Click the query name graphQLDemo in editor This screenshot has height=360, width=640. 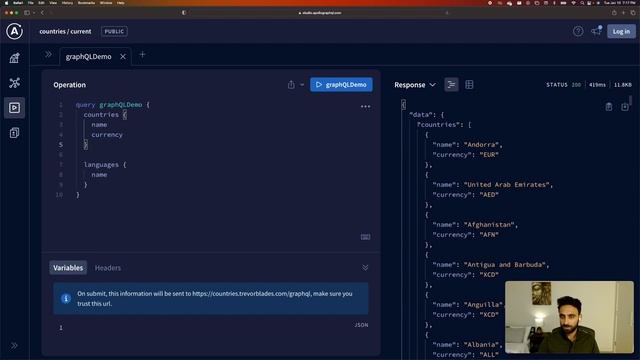121,104
